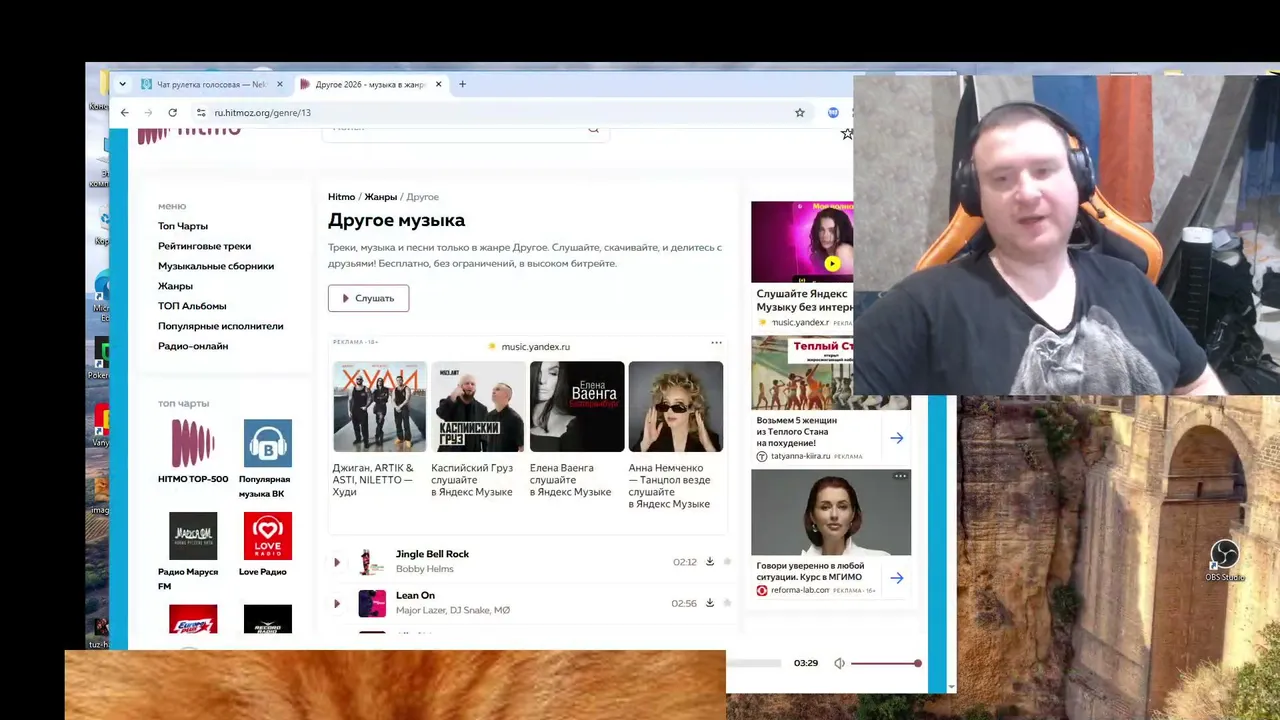Open the Каспийский Груз ad thumbnail
Viewport: 1280px width, 720px height.
click(x=478, y=407)
